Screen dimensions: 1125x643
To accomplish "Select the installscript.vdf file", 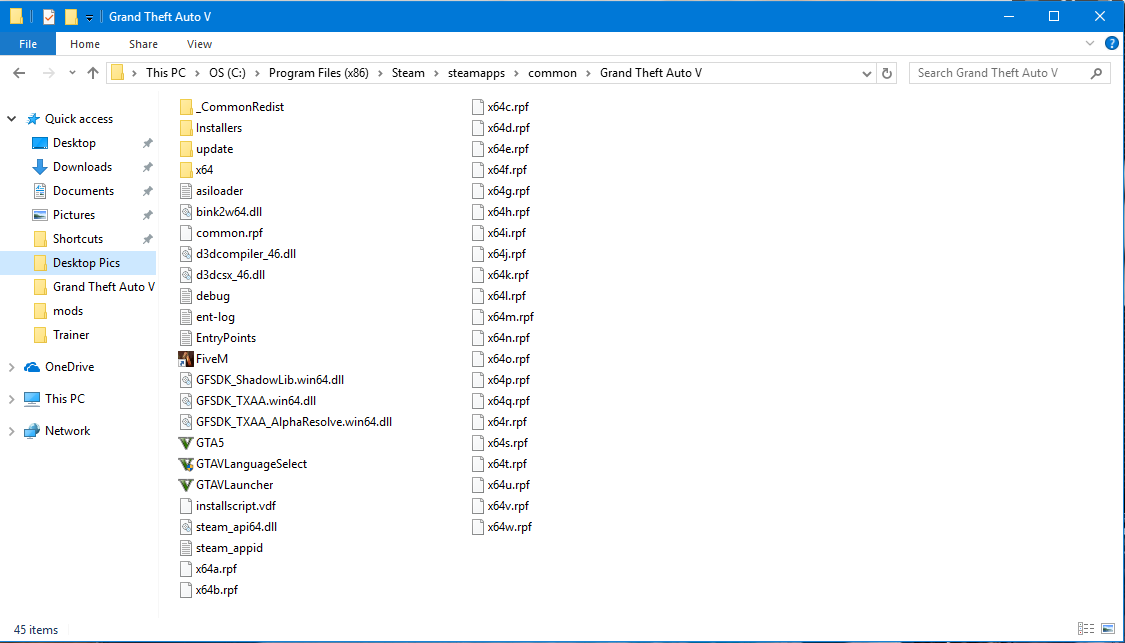I will coord(236,506).
